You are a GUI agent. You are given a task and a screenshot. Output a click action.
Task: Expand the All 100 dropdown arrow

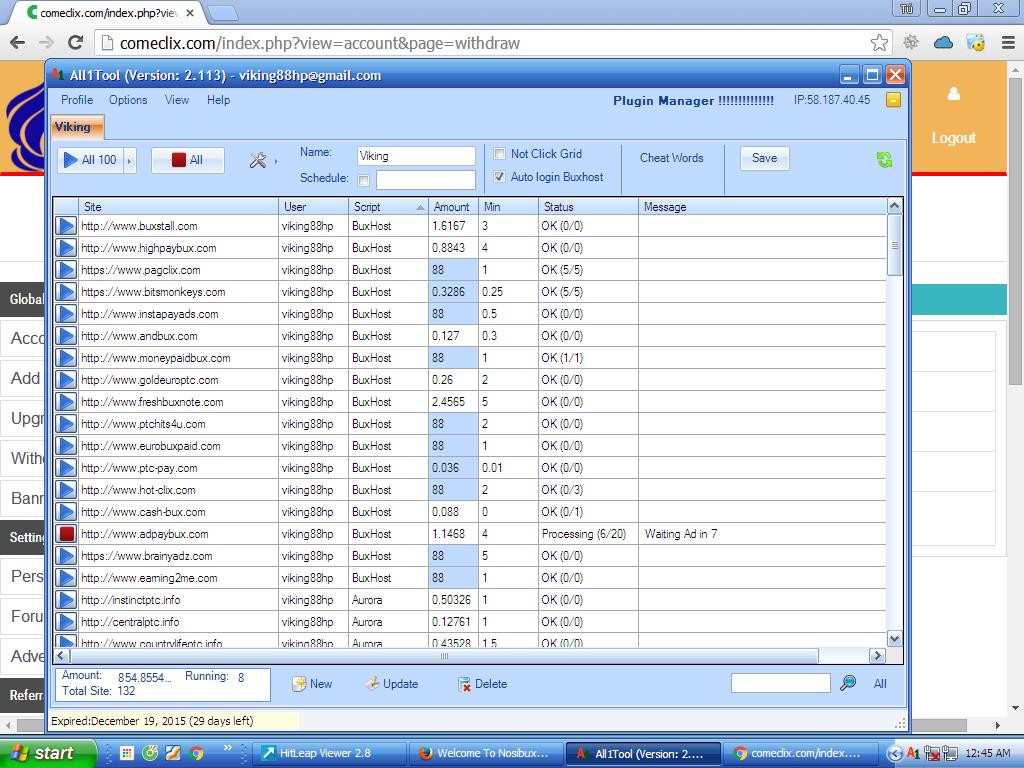(x=128, y=160)
